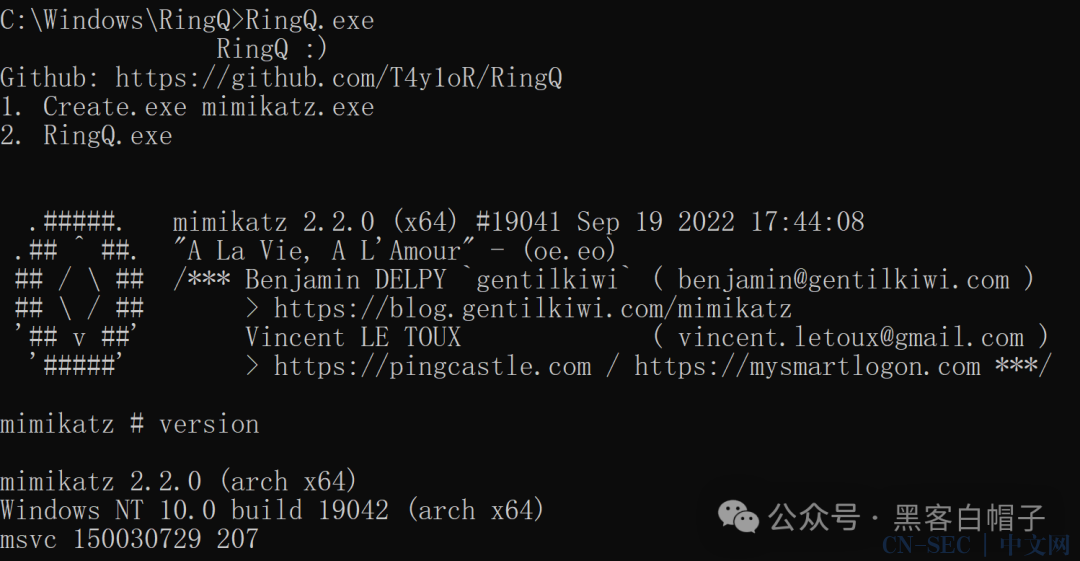Viewport: 1080px width, 561px height.
Task: Click the msvc 150030729 207 line
Action: click(129, 539)
